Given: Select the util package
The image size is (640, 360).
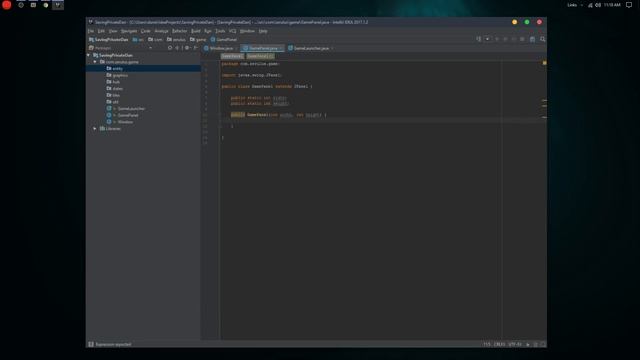Looking at the screenshot, I should click(113, 102).
